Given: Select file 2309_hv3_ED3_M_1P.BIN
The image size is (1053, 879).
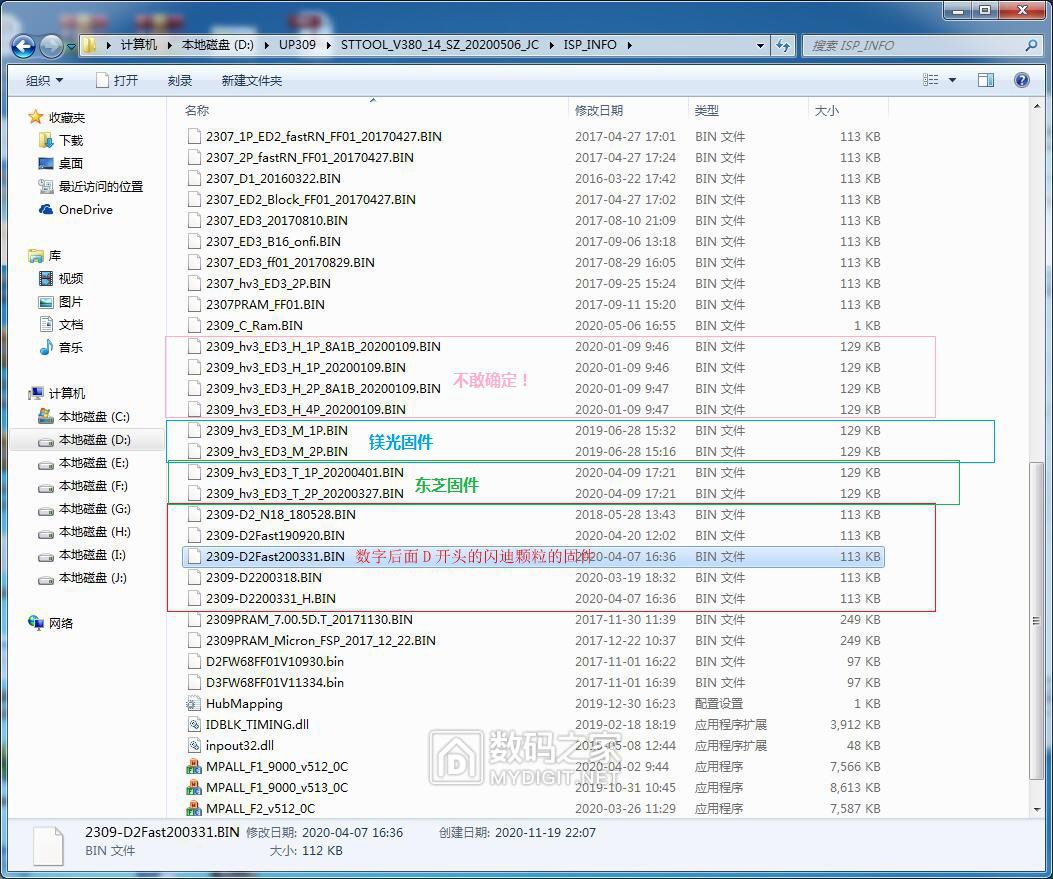Looking at the screenshot, I should [277, 430].
